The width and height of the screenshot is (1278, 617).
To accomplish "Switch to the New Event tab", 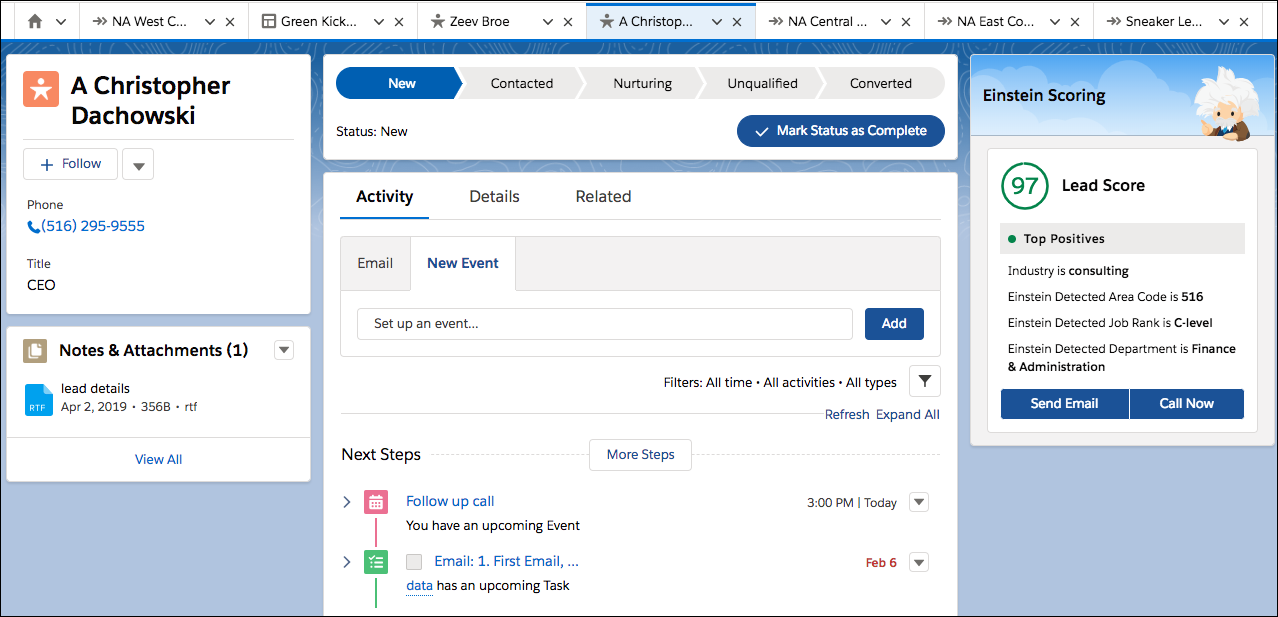I will [x=463, y=263].
